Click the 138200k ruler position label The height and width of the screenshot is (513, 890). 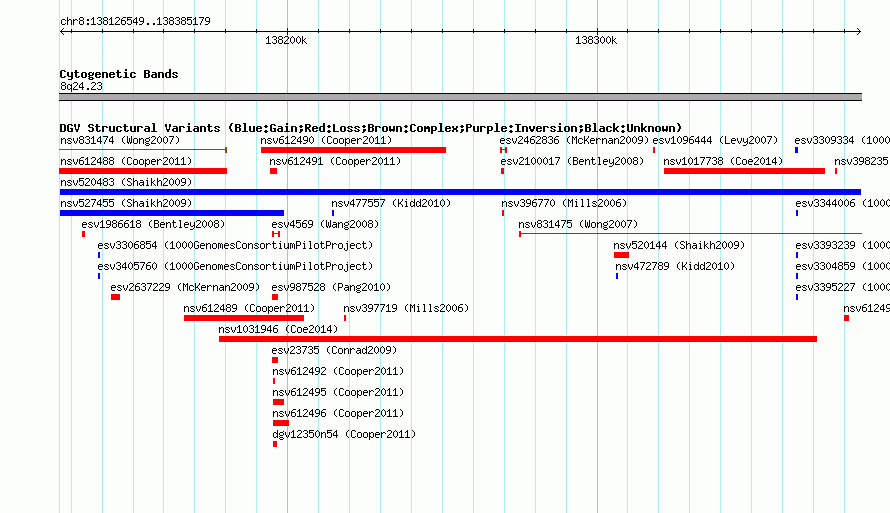click(286, 40)
